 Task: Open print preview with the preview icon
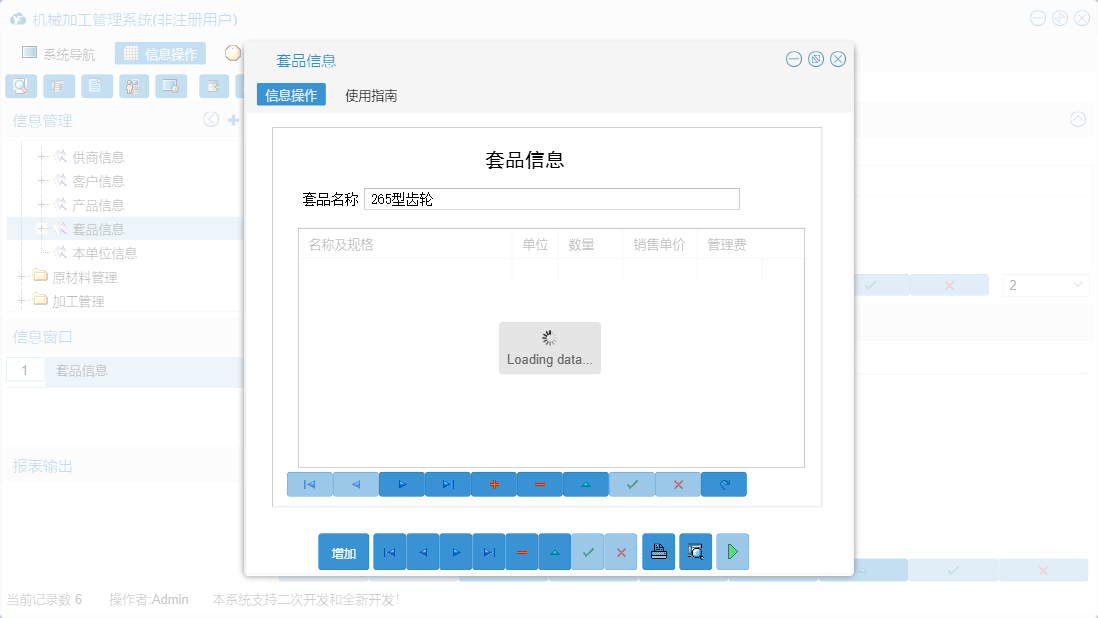695,551
